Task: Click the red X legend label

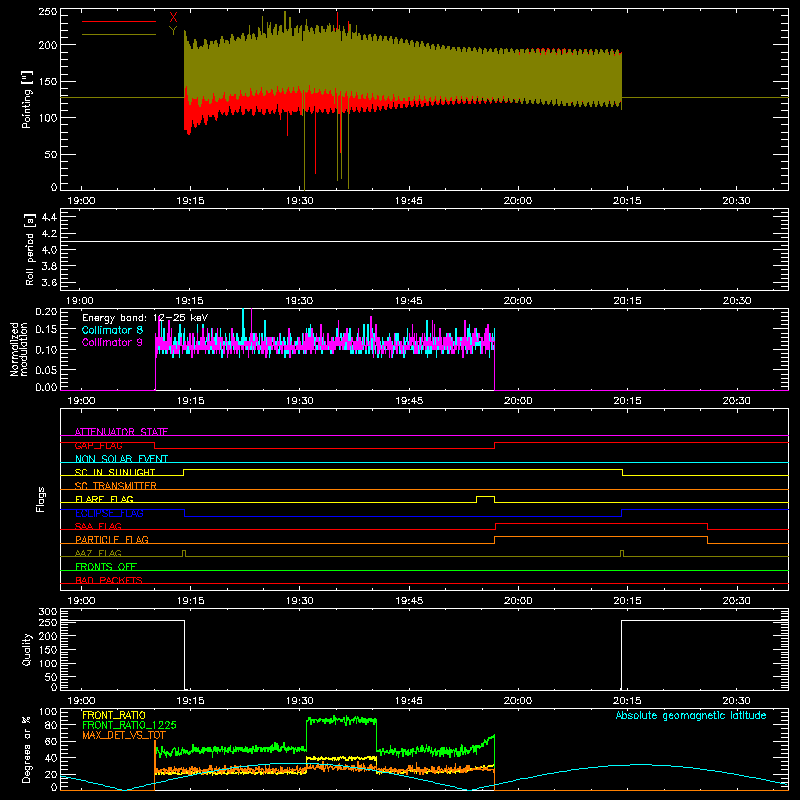Action: pos(173,18)
